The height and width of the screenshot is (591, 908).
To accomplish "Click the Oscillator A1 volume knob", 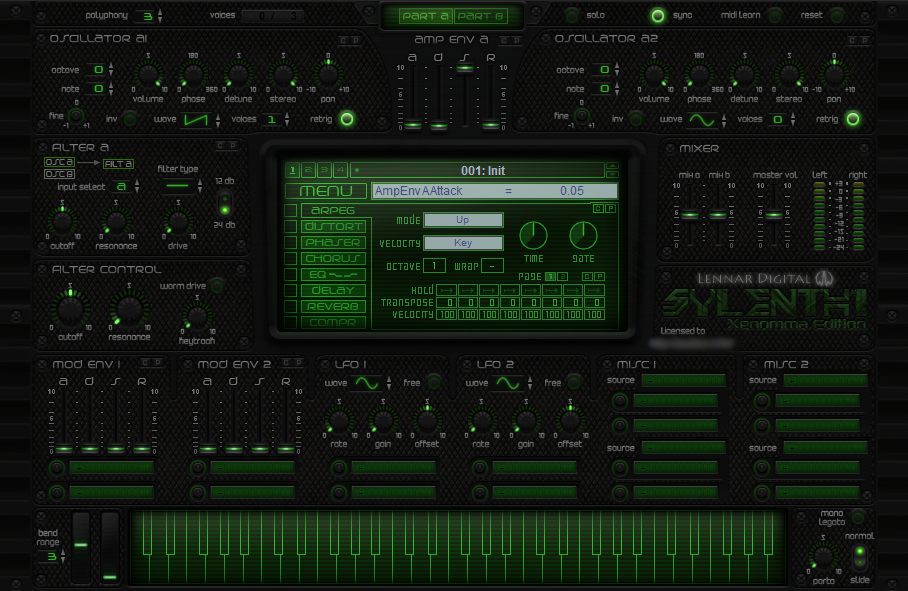I will (x=148, y=75).
